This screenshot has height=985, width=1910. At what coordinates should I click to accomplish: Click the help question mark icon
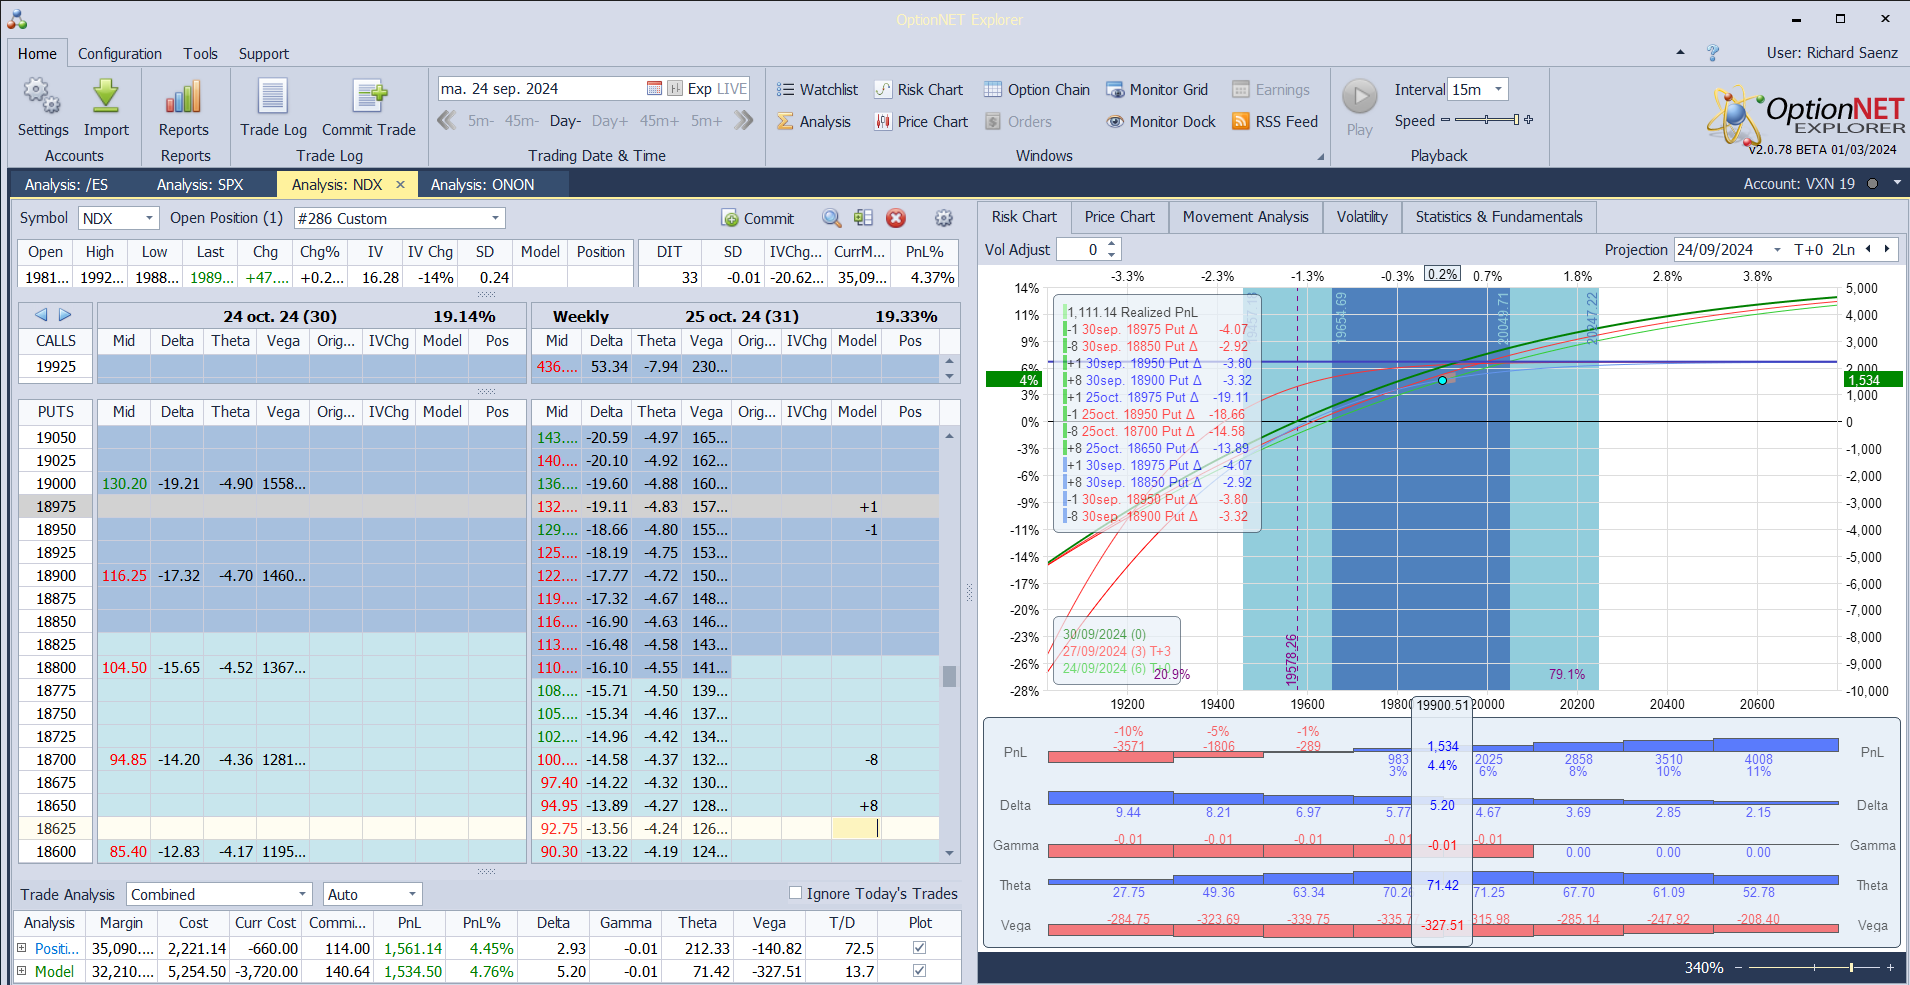point(1713,53)
